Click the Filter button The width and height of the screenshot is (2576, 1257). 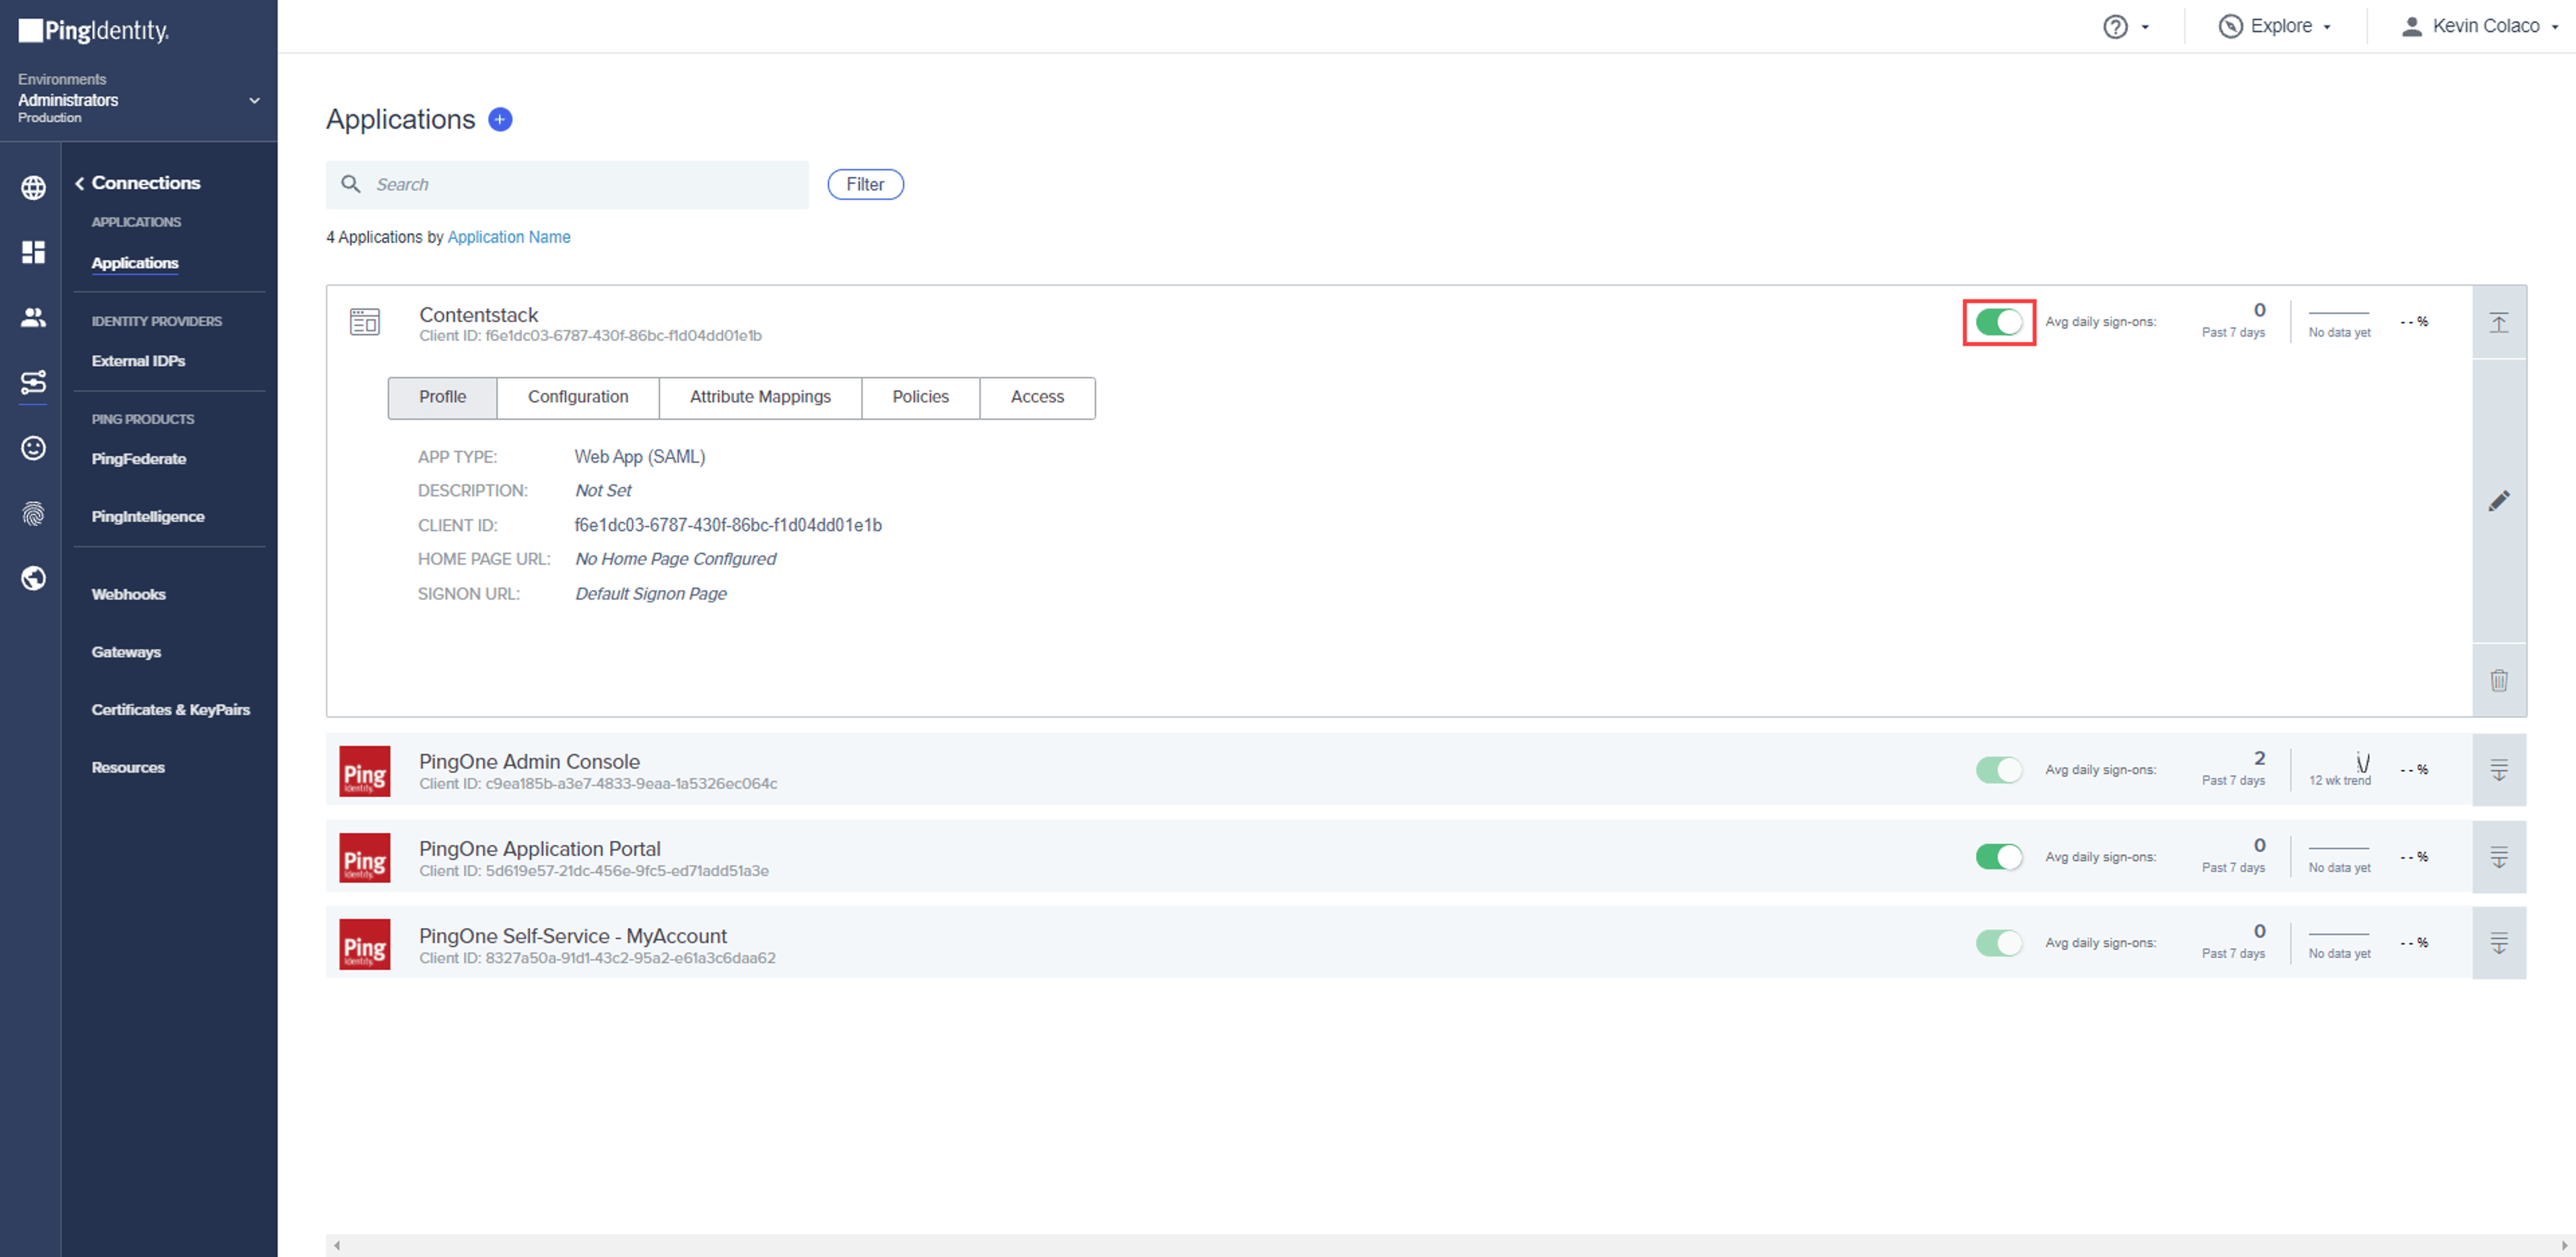coord(865,184)
